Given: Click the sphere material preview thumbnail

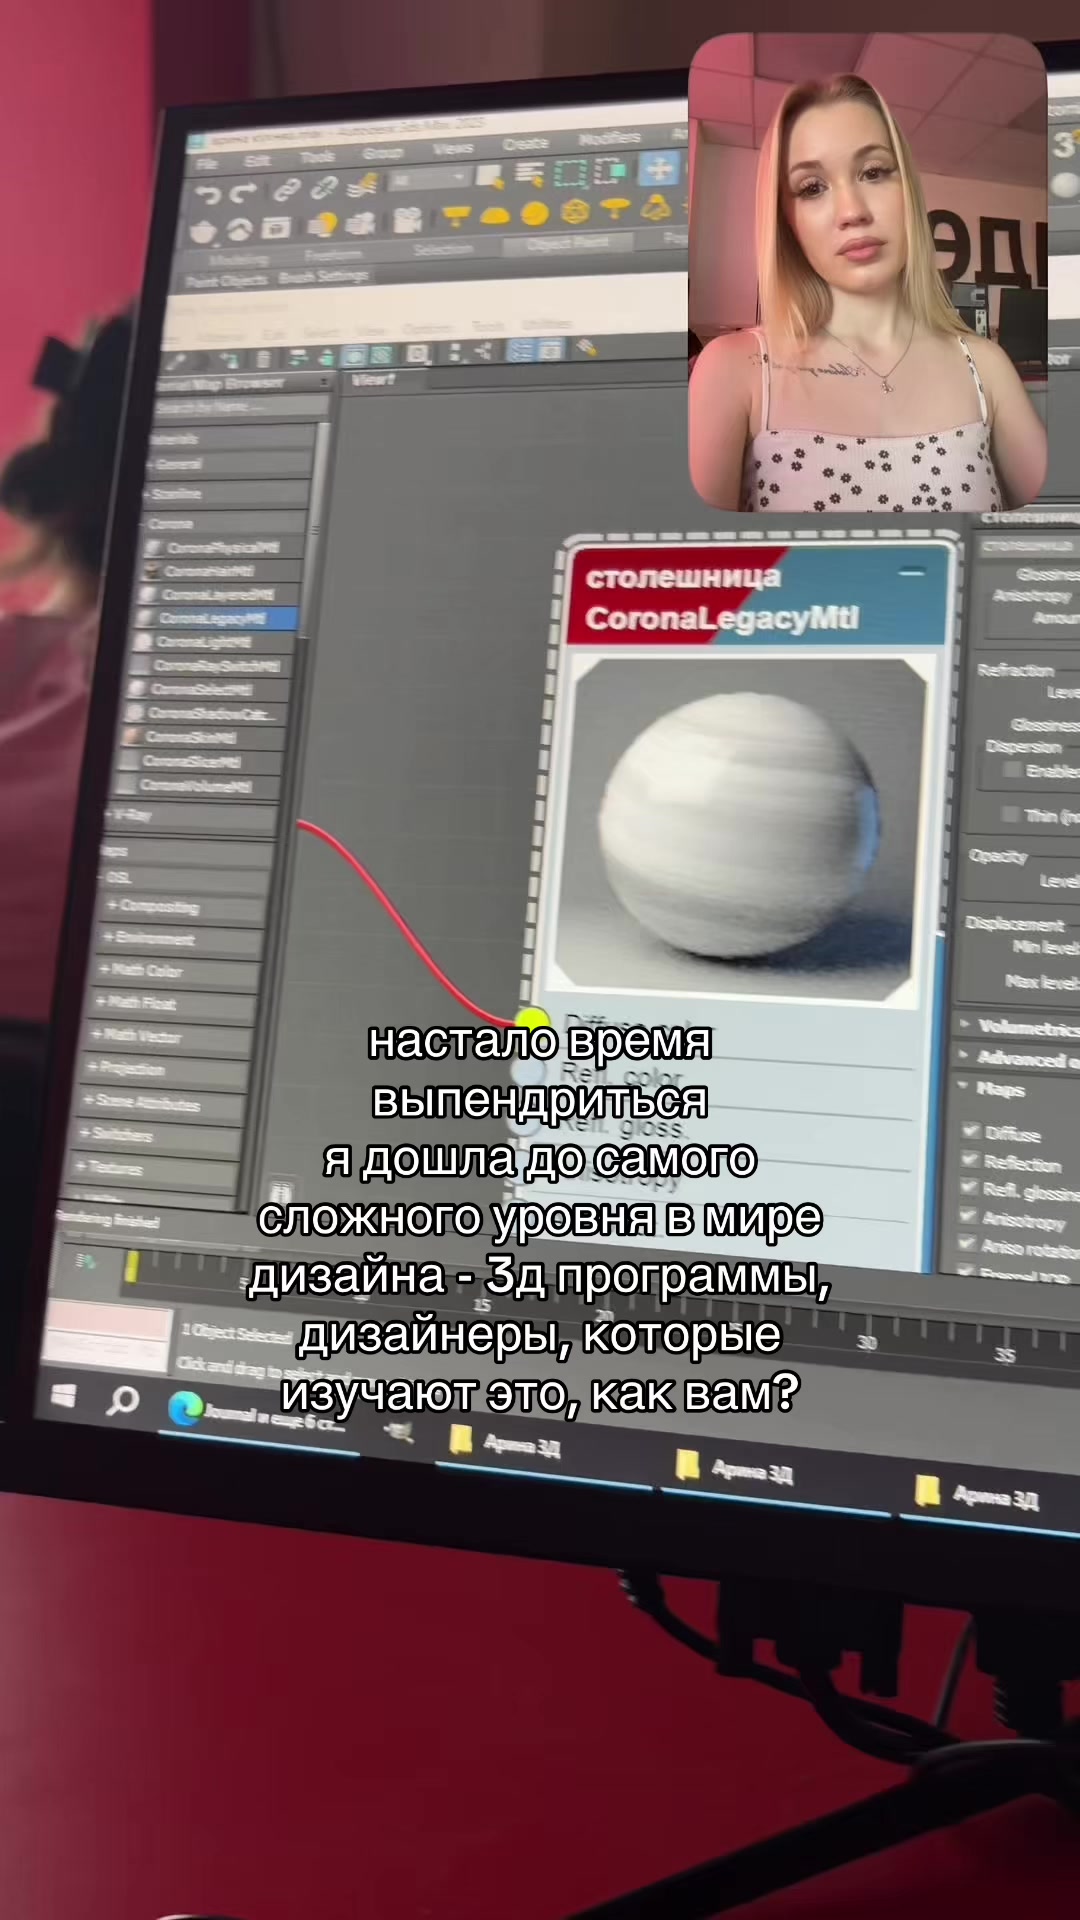Looking at the screenshot, I should point(737,827).
